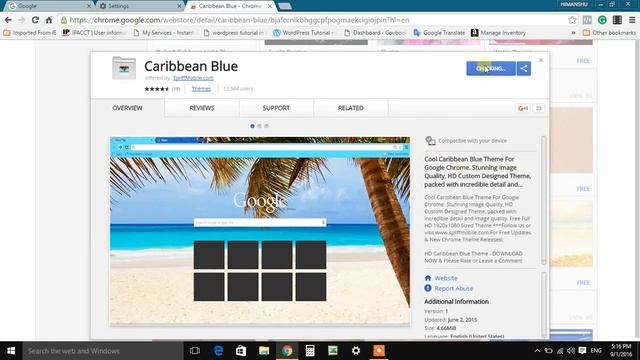This screenshot has width=640, height=360.
Task: Close the Caribbean Blue browser tab
Action: [270, 6]
